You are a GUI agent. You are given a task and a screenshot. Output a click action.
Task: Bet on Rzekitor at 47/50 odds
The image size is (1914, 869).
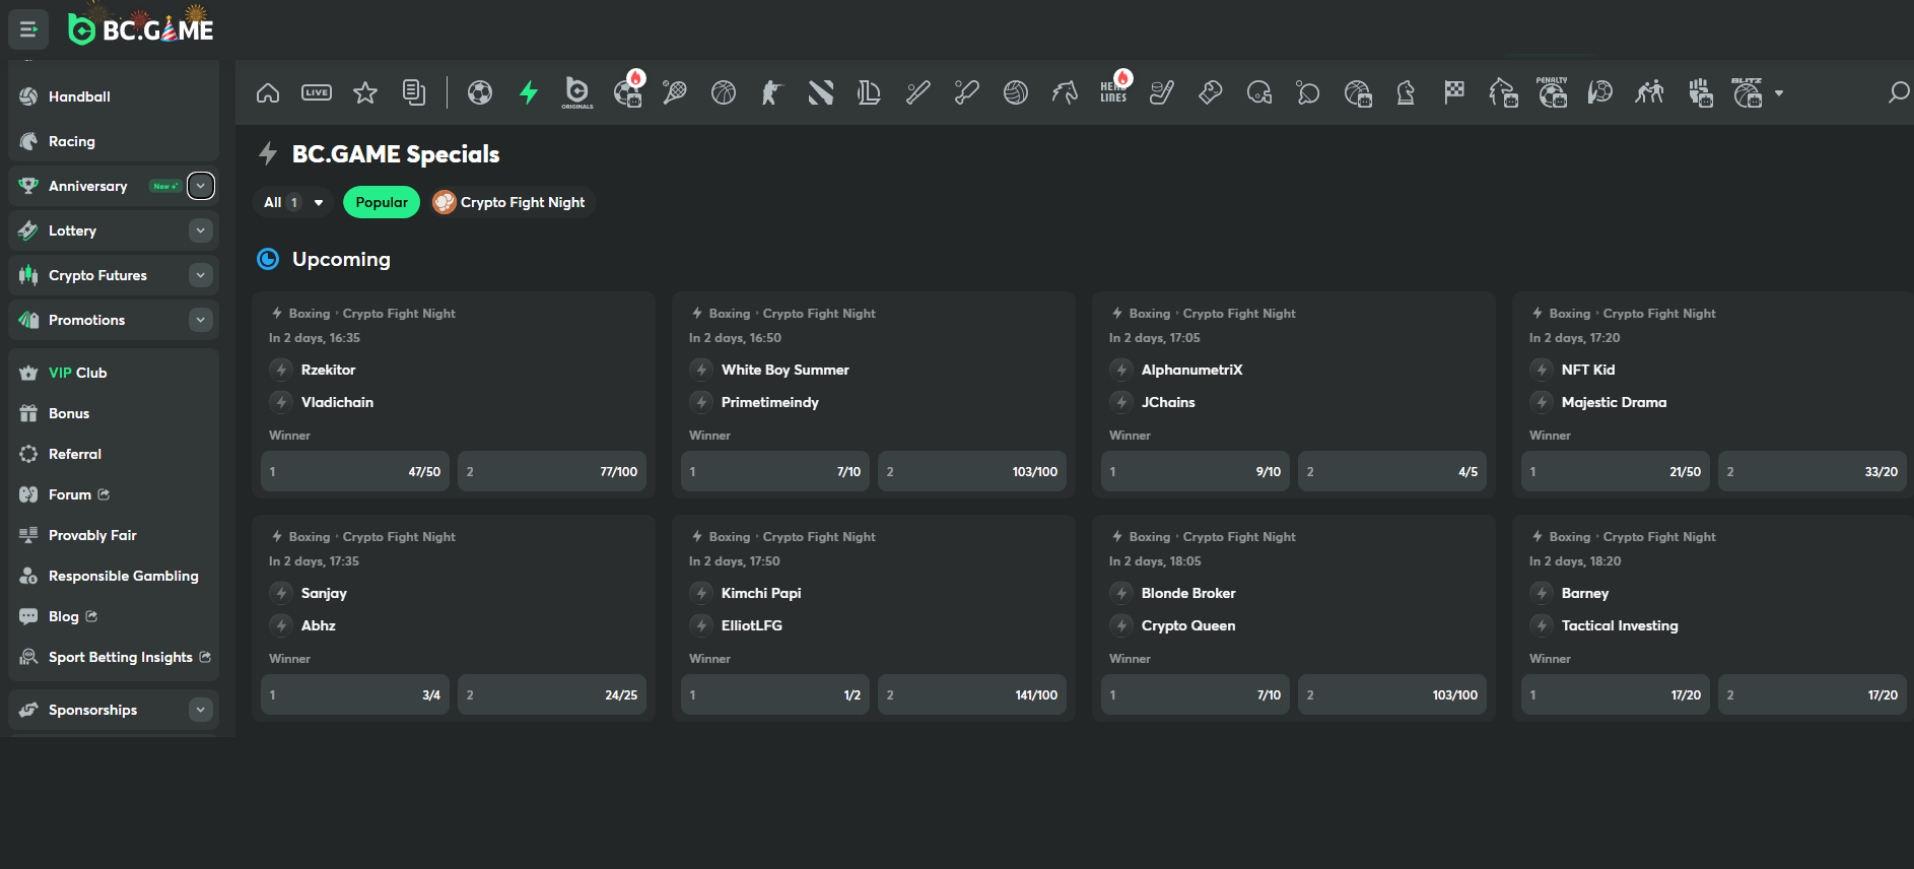click(x=355, y=472)
